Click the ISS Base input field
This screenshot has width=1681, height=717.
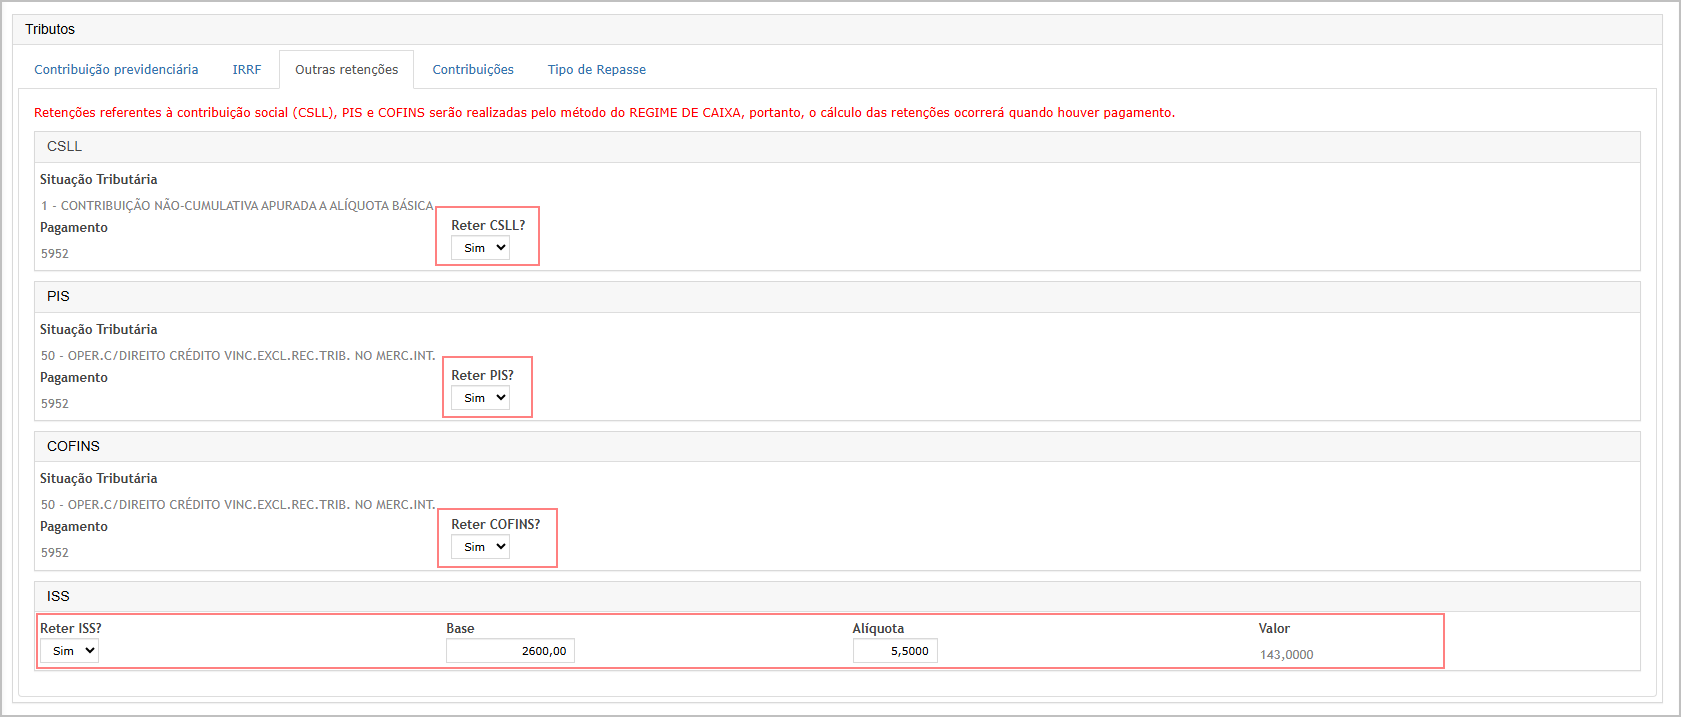(x=510, y=651)
